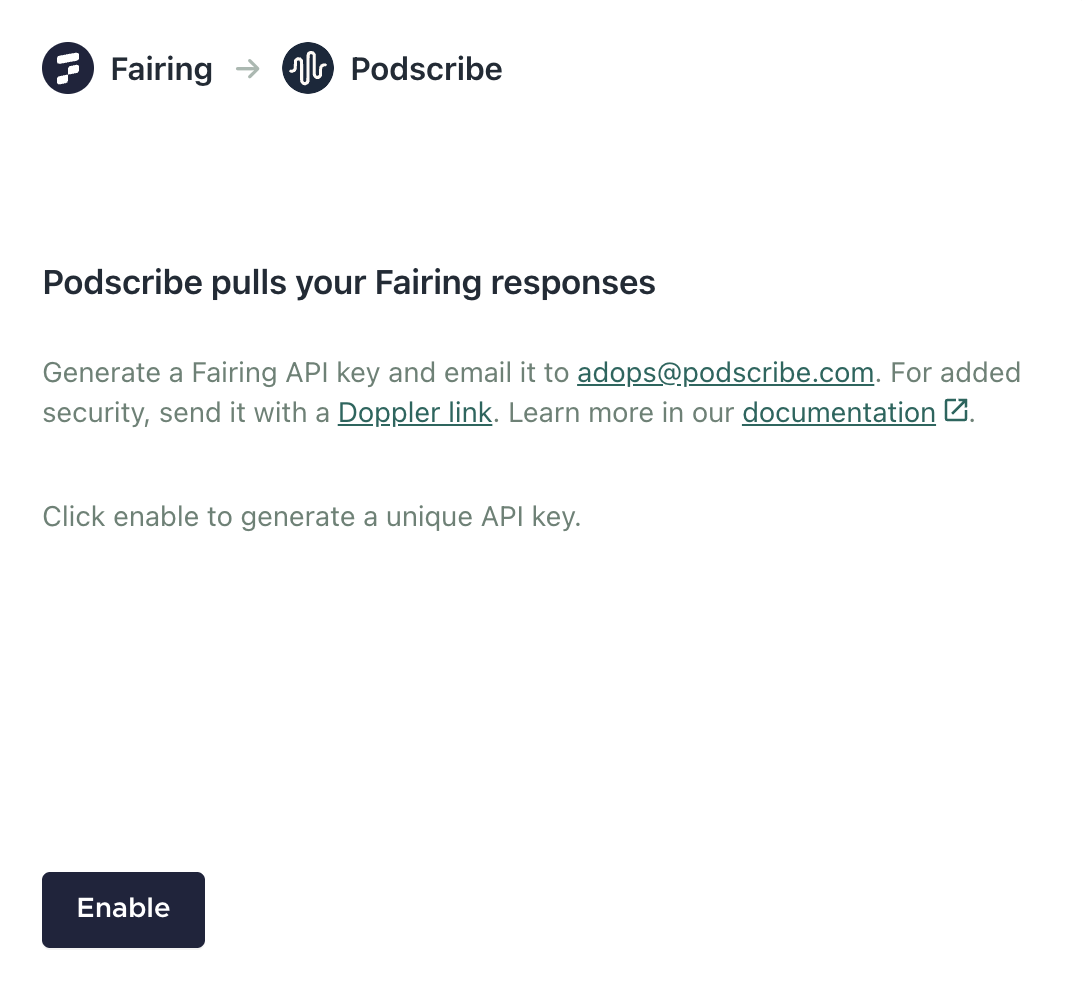This screenshot has width=1082, height=988.
Task: Click the arrow between Fairing and Podscribe
Action: pos(247,69)
